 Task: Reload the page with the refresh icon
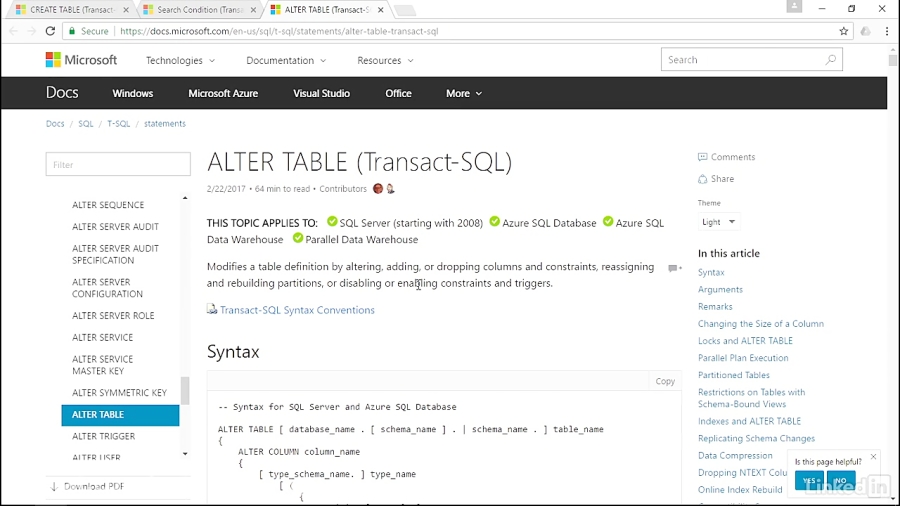click(x=50, y=31)
